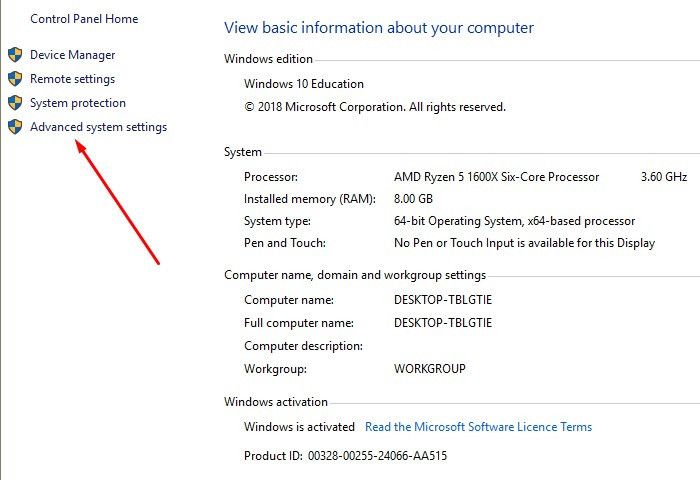This screenshot has height=480, width=700.
Task: Click the AMD Ryzen 5 processor text
Action: pos(496,177)
